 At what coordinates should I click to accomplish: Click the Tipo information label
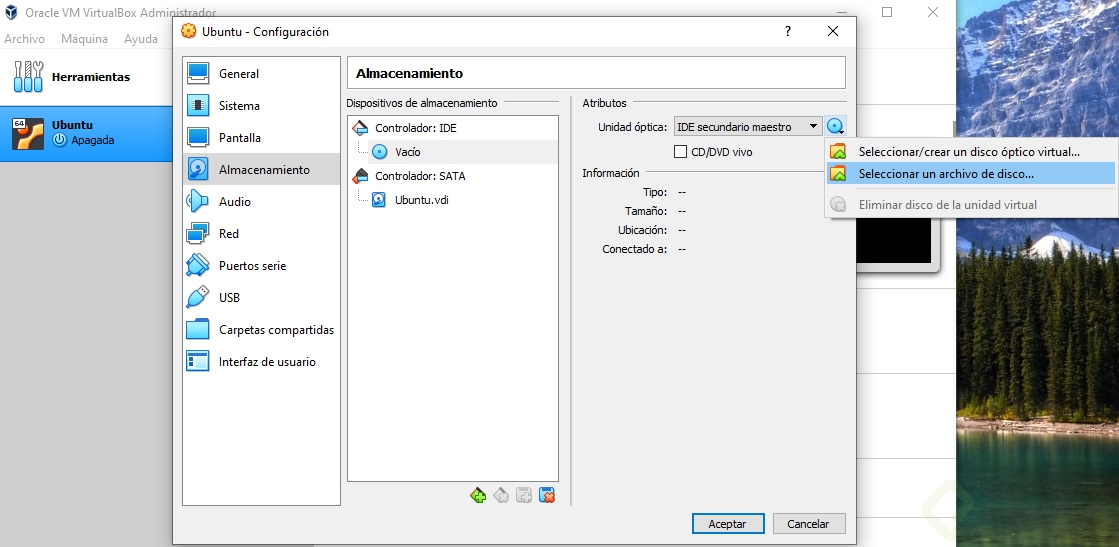coord(654,192)
